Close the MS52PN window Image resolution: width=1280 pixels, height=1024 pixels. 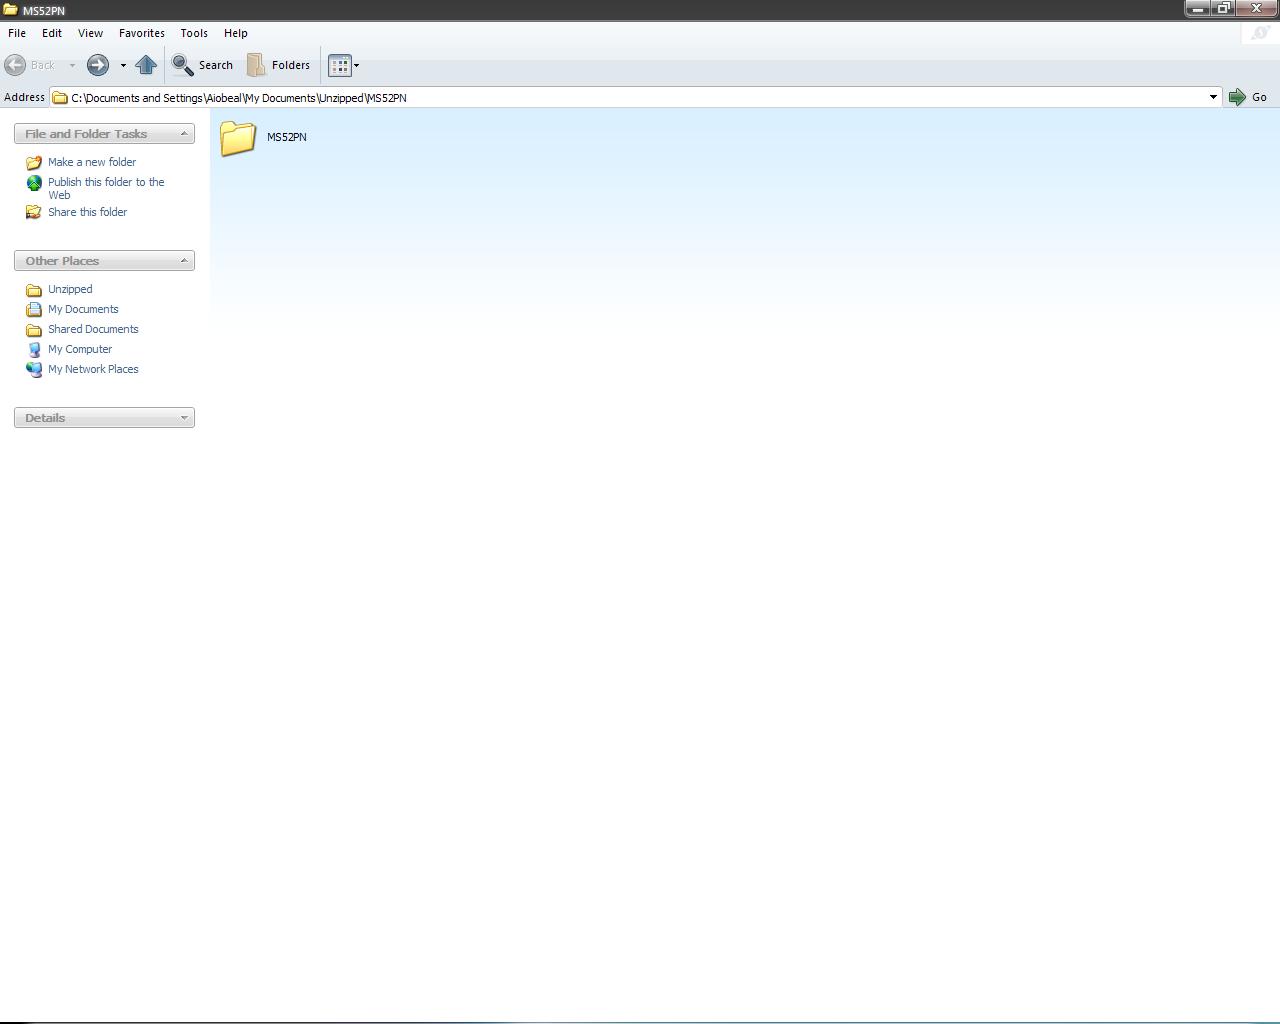pos(1257,8)
